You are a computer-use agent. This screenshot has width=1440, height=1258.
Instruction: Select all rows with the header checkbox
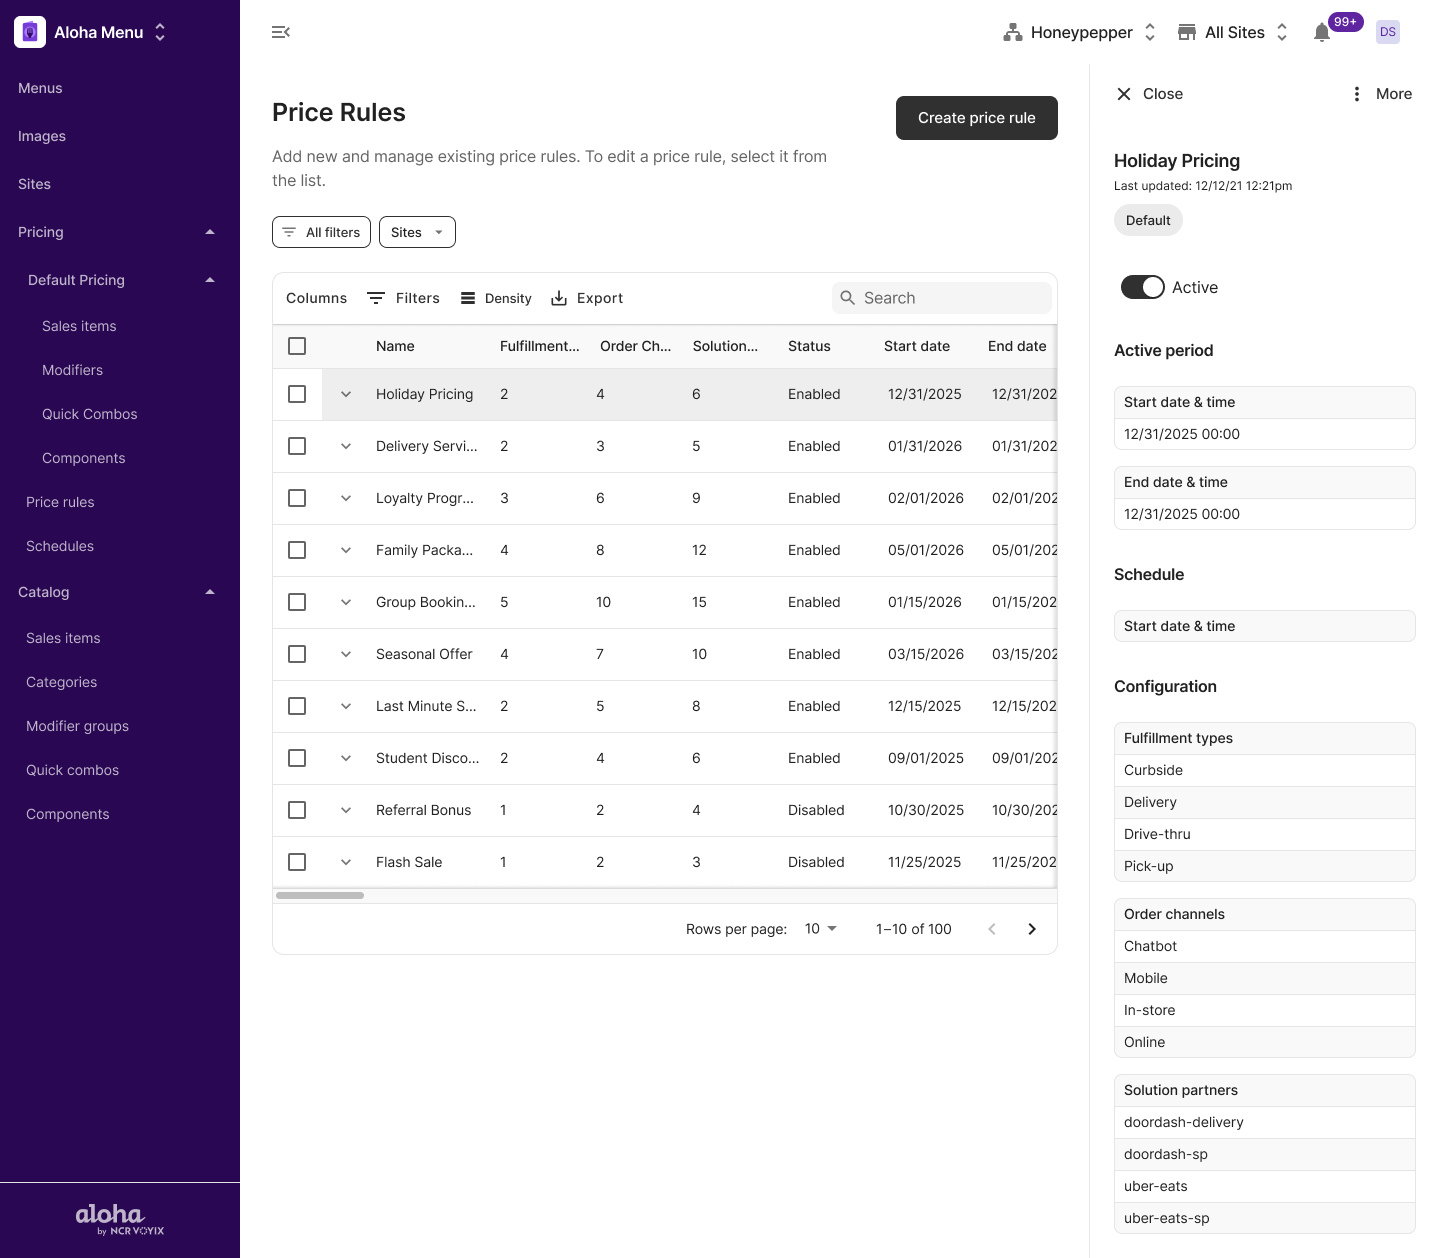tap(297, 346)
